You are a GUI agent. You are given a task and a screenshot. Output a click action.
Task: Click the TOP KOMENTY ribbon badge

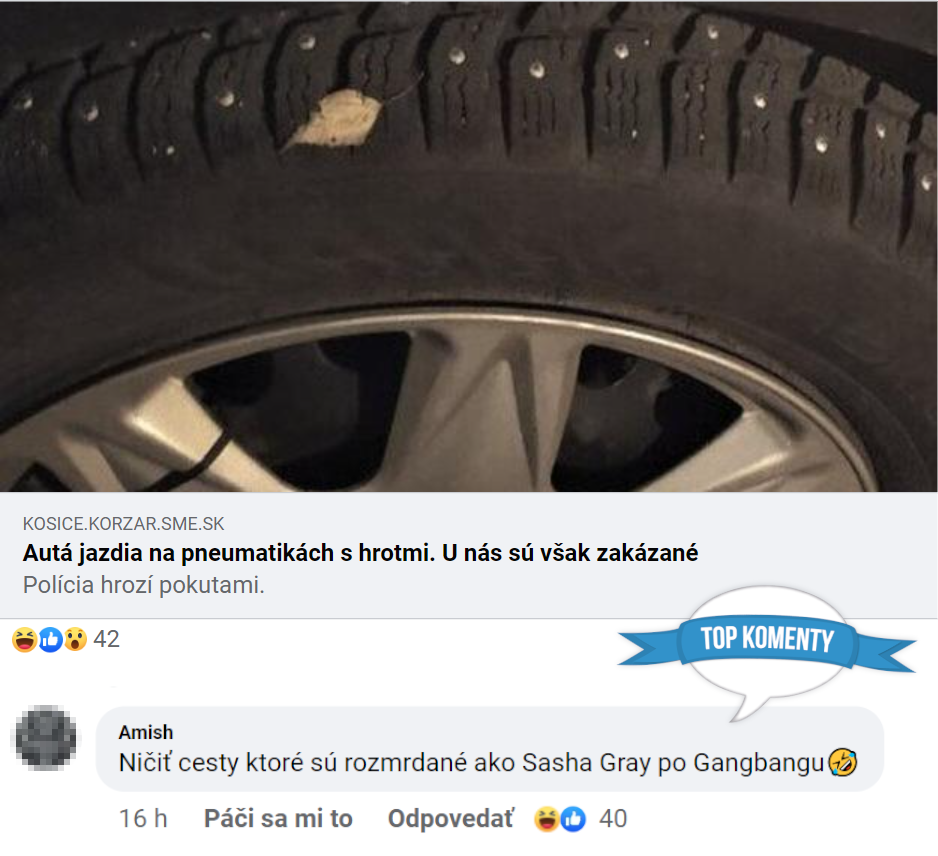[766, 641]
